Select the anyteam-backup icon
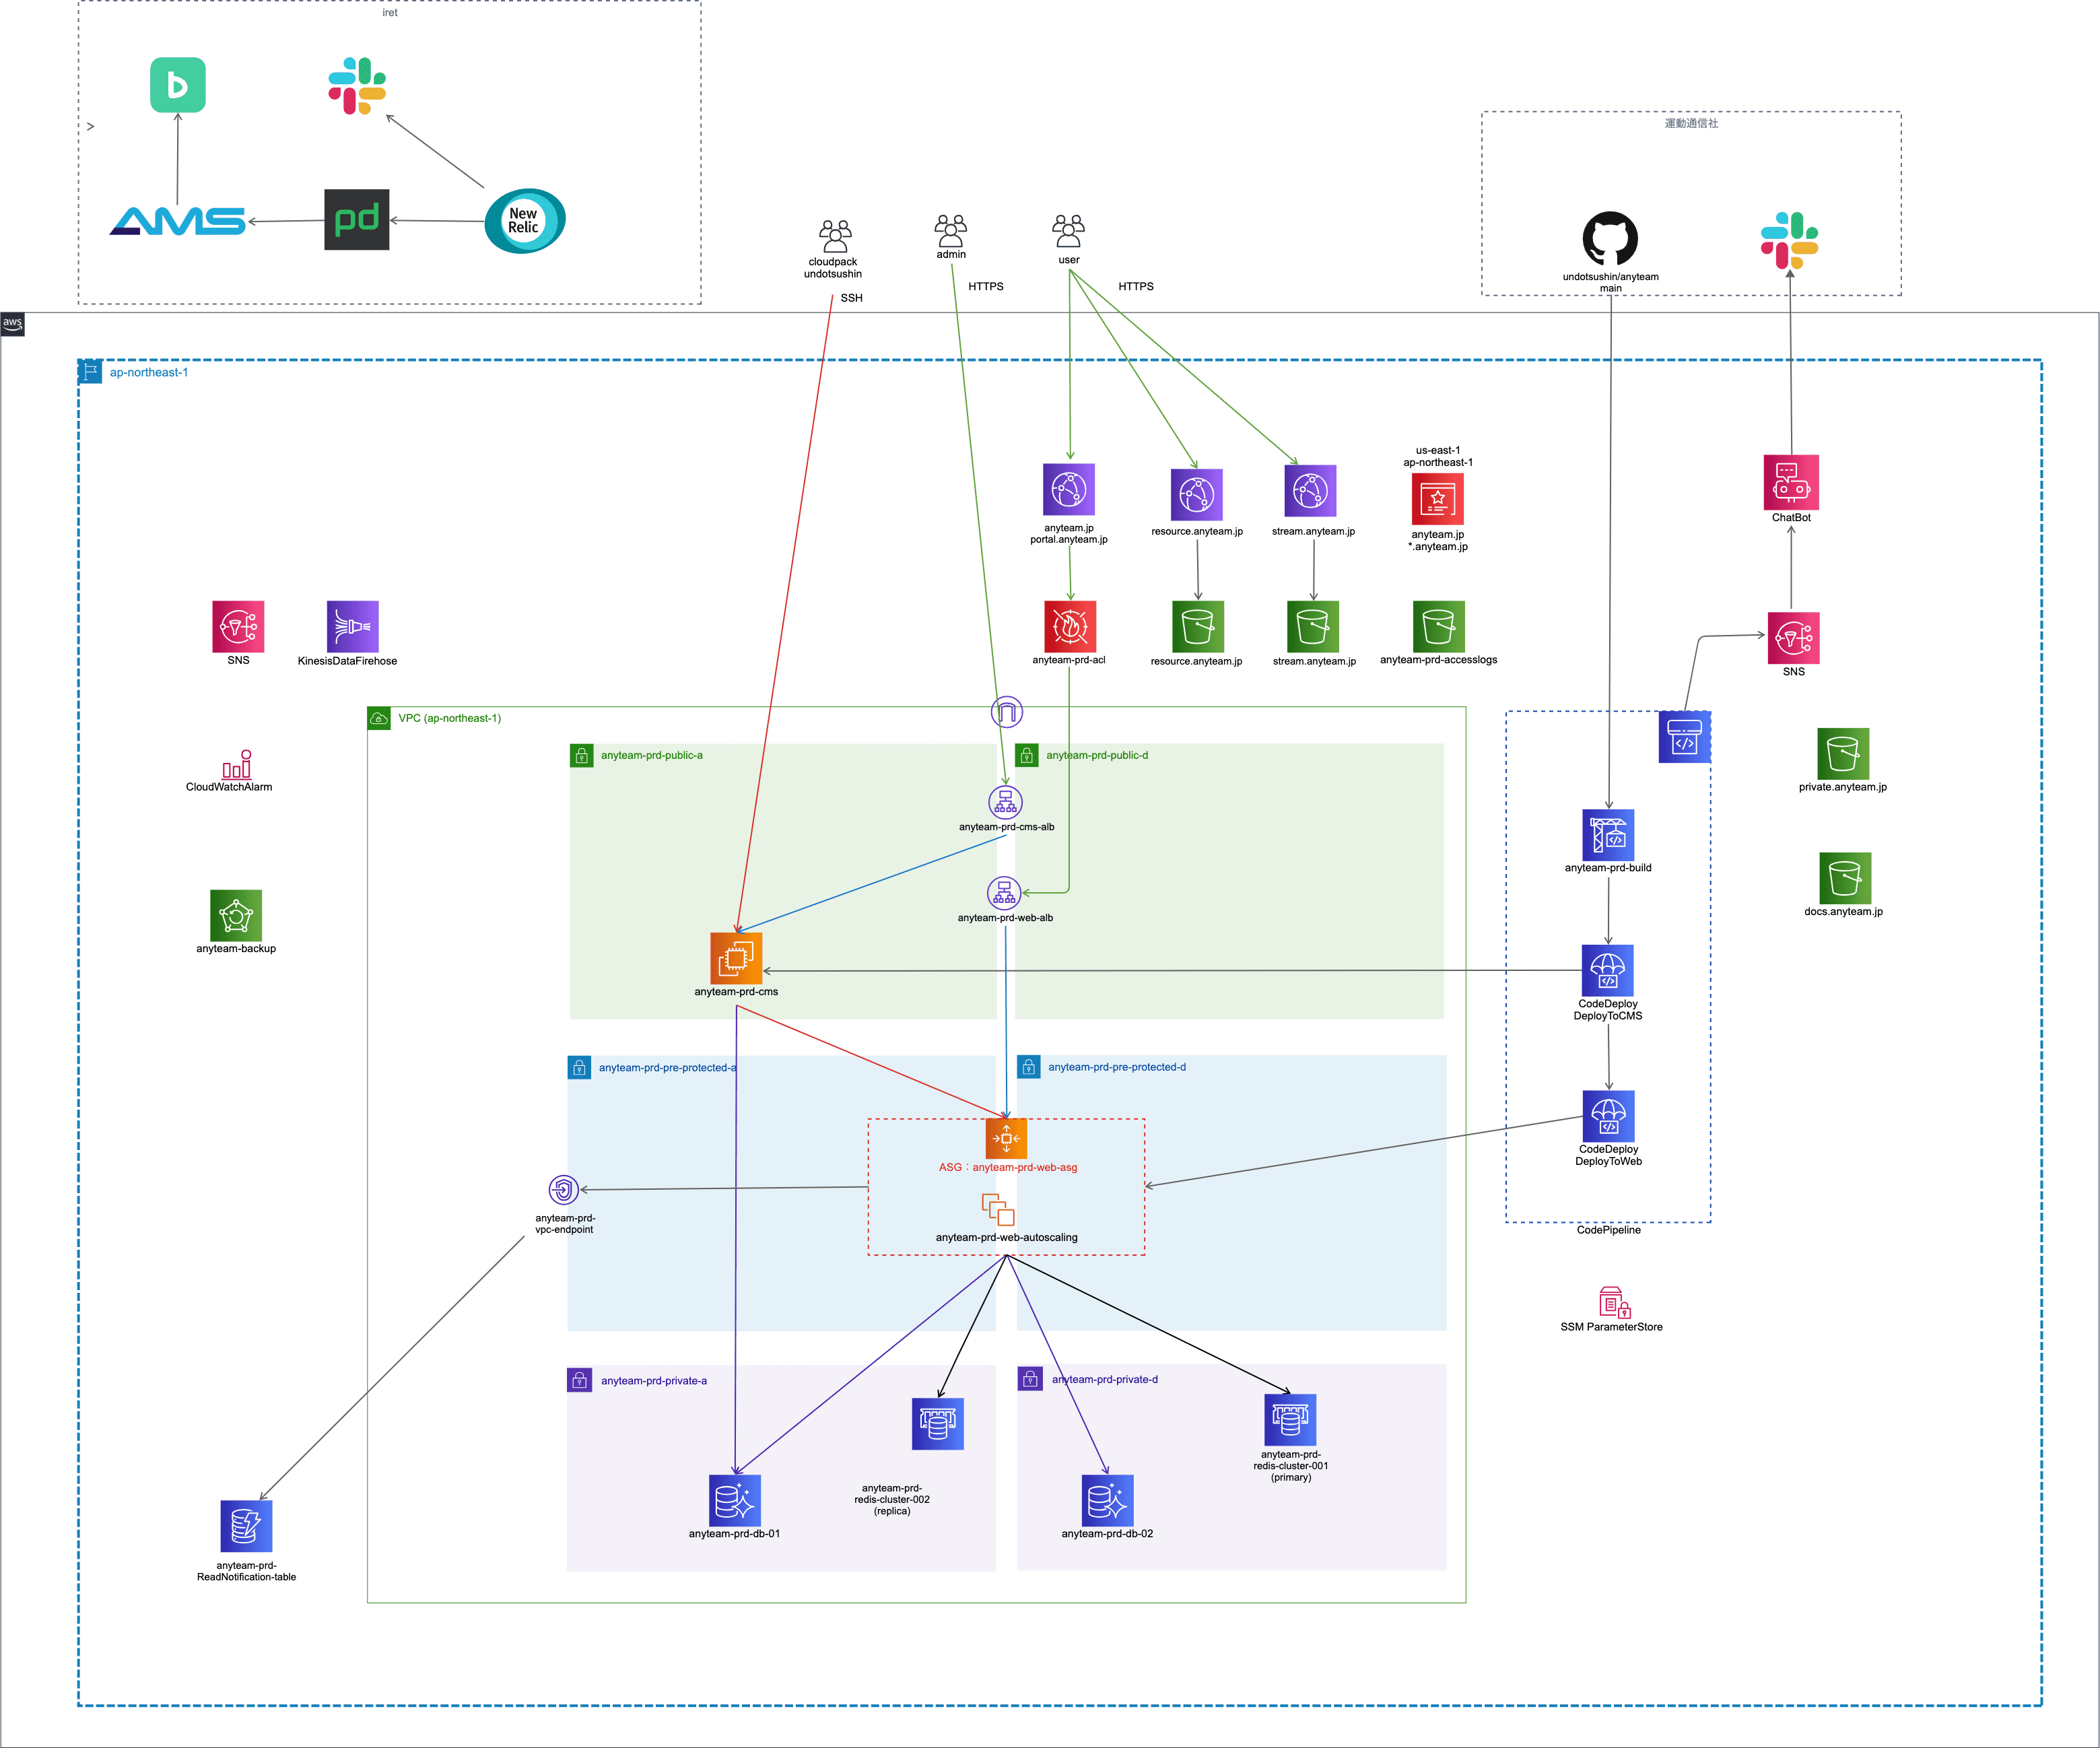 [x=236, y=915]
